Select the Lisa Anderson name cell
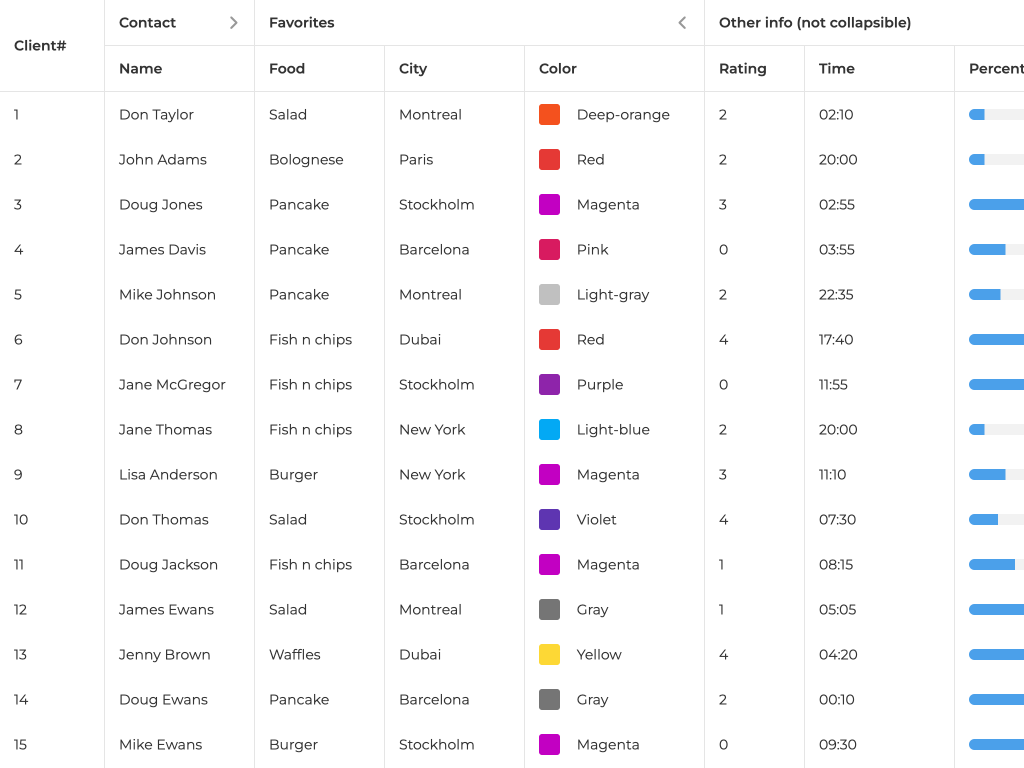Image resolution: width=1024 pixels, height=768 pixels. (168, 475)
